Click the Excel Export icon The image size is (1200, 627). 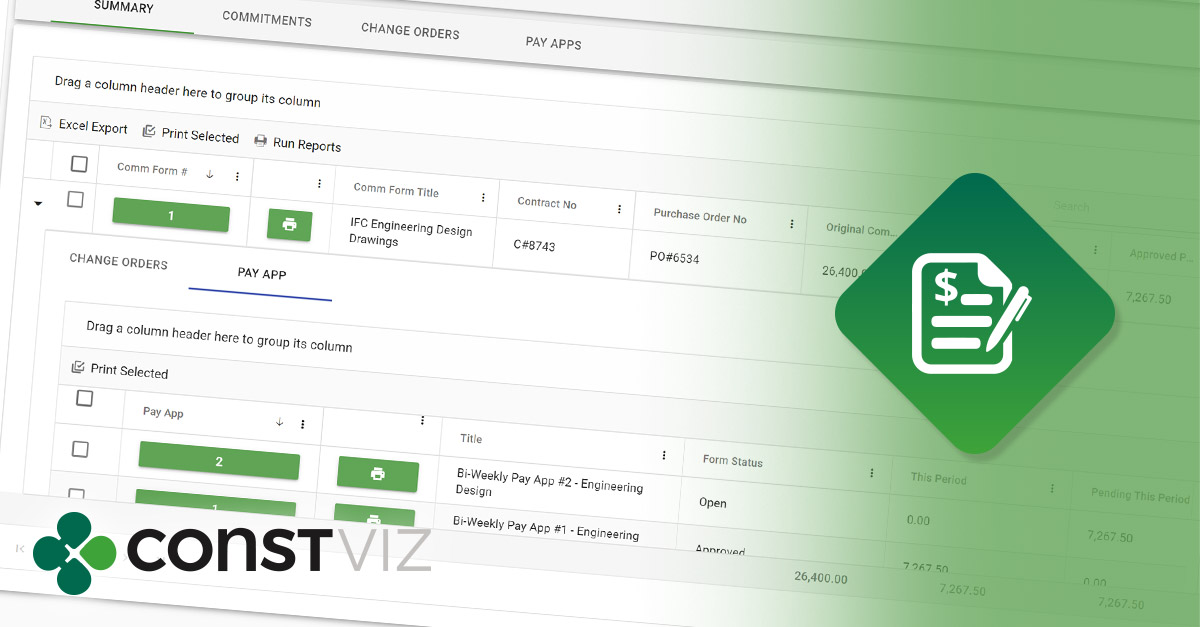(x=44, y=122)
